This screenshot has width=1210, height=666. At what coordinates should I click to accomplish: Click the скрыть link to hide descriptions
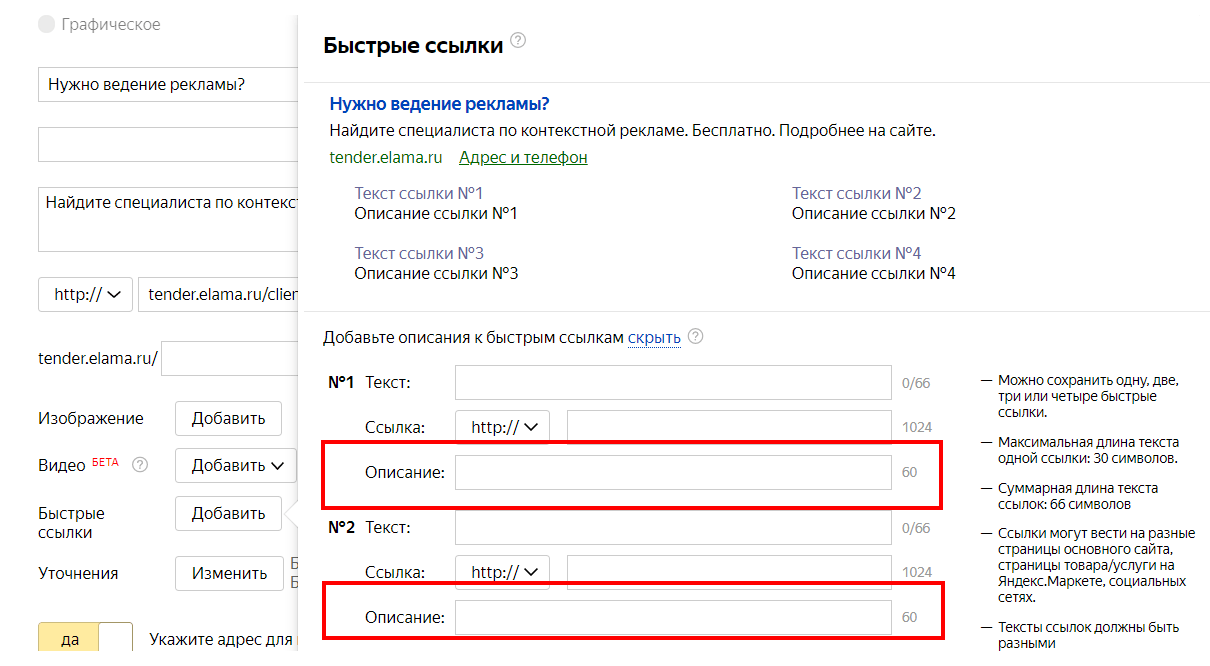point(654,338)
